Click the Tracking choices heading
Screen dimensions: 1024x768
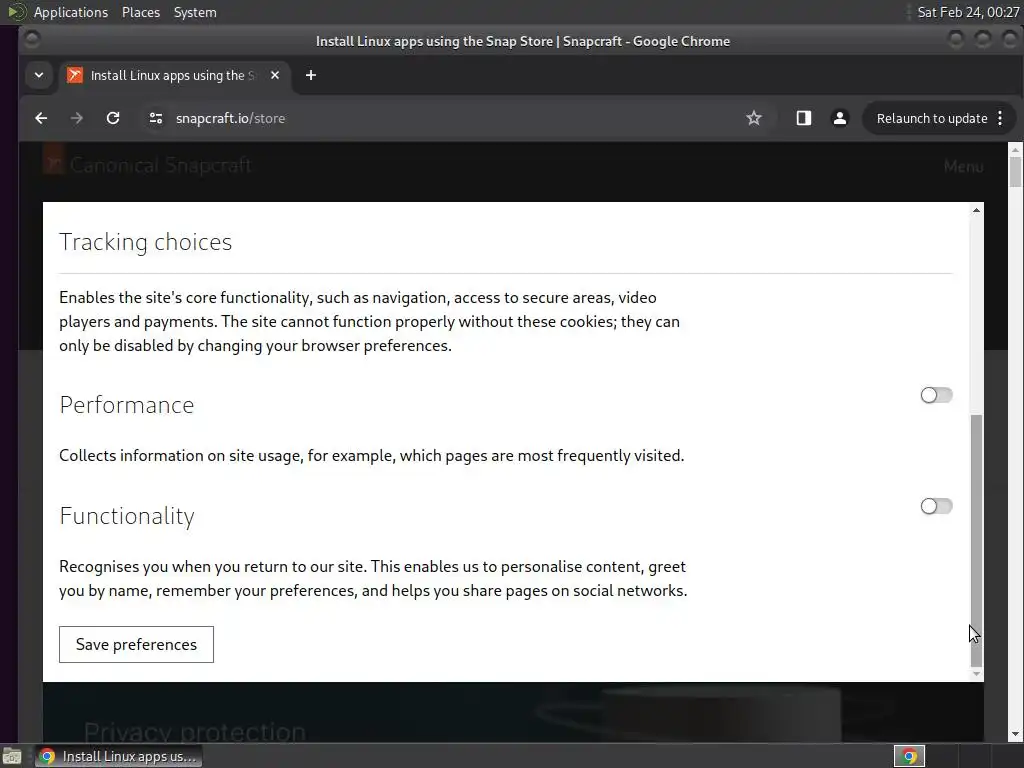(146, 242)
